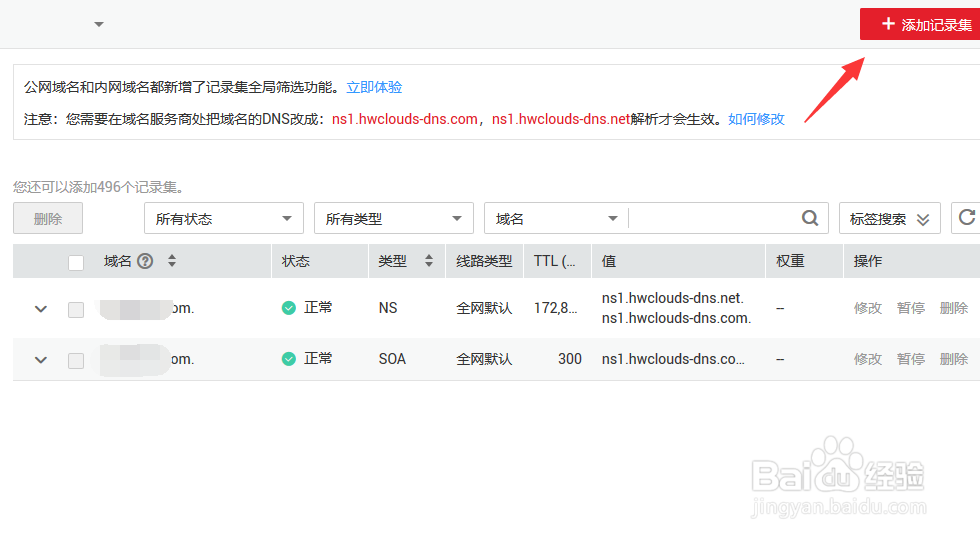This screenshot has height=541, width=980.
Task: Click the 状态 column header
Action: pos(296,261)
